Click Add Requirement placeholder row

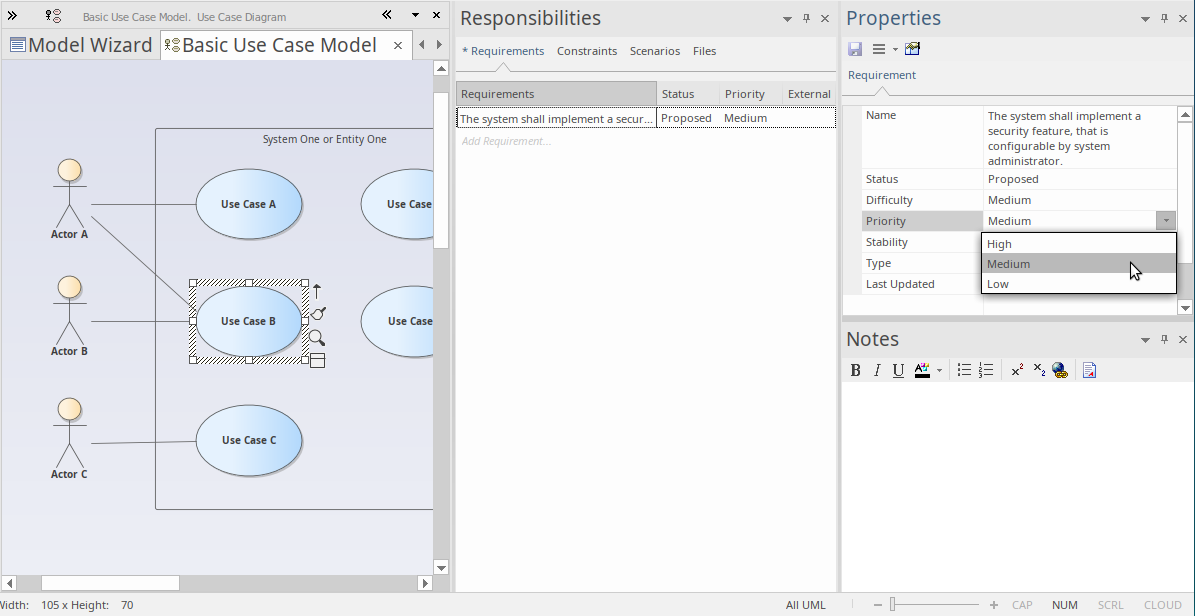[508, 141]
